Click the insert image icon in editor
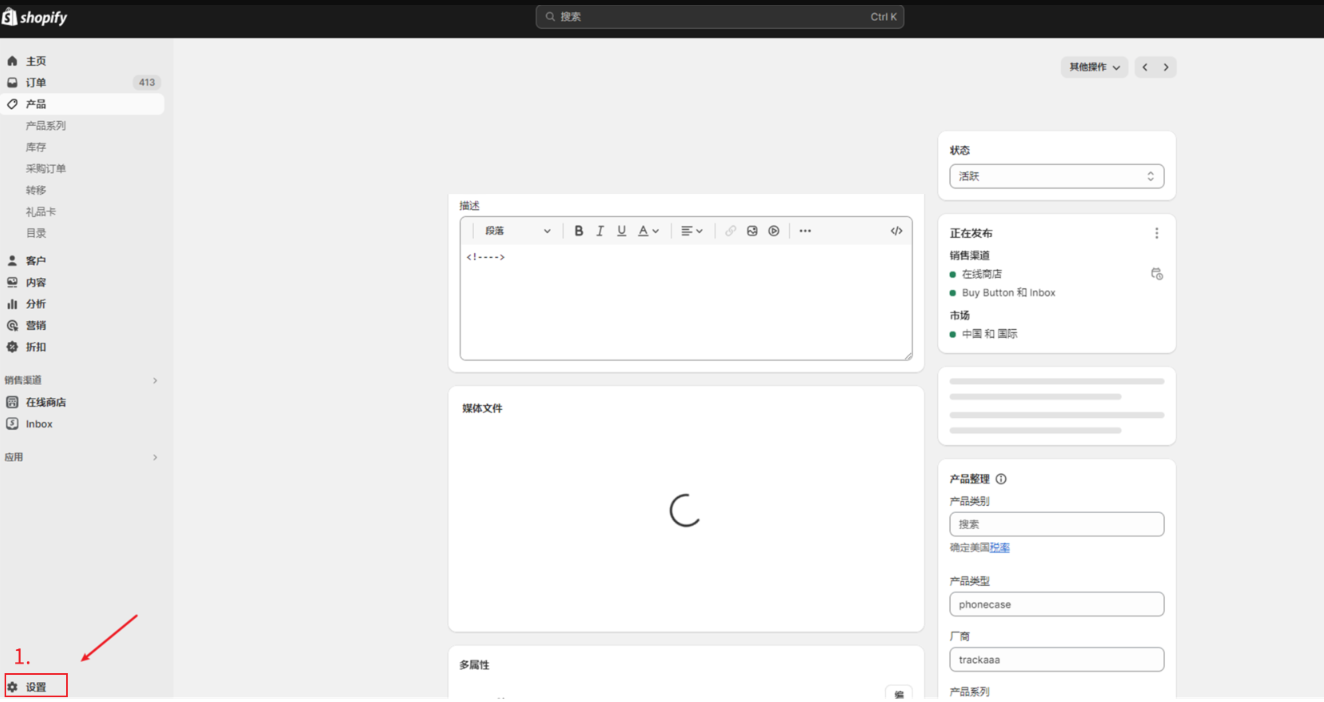 click(x=752, y=231)
